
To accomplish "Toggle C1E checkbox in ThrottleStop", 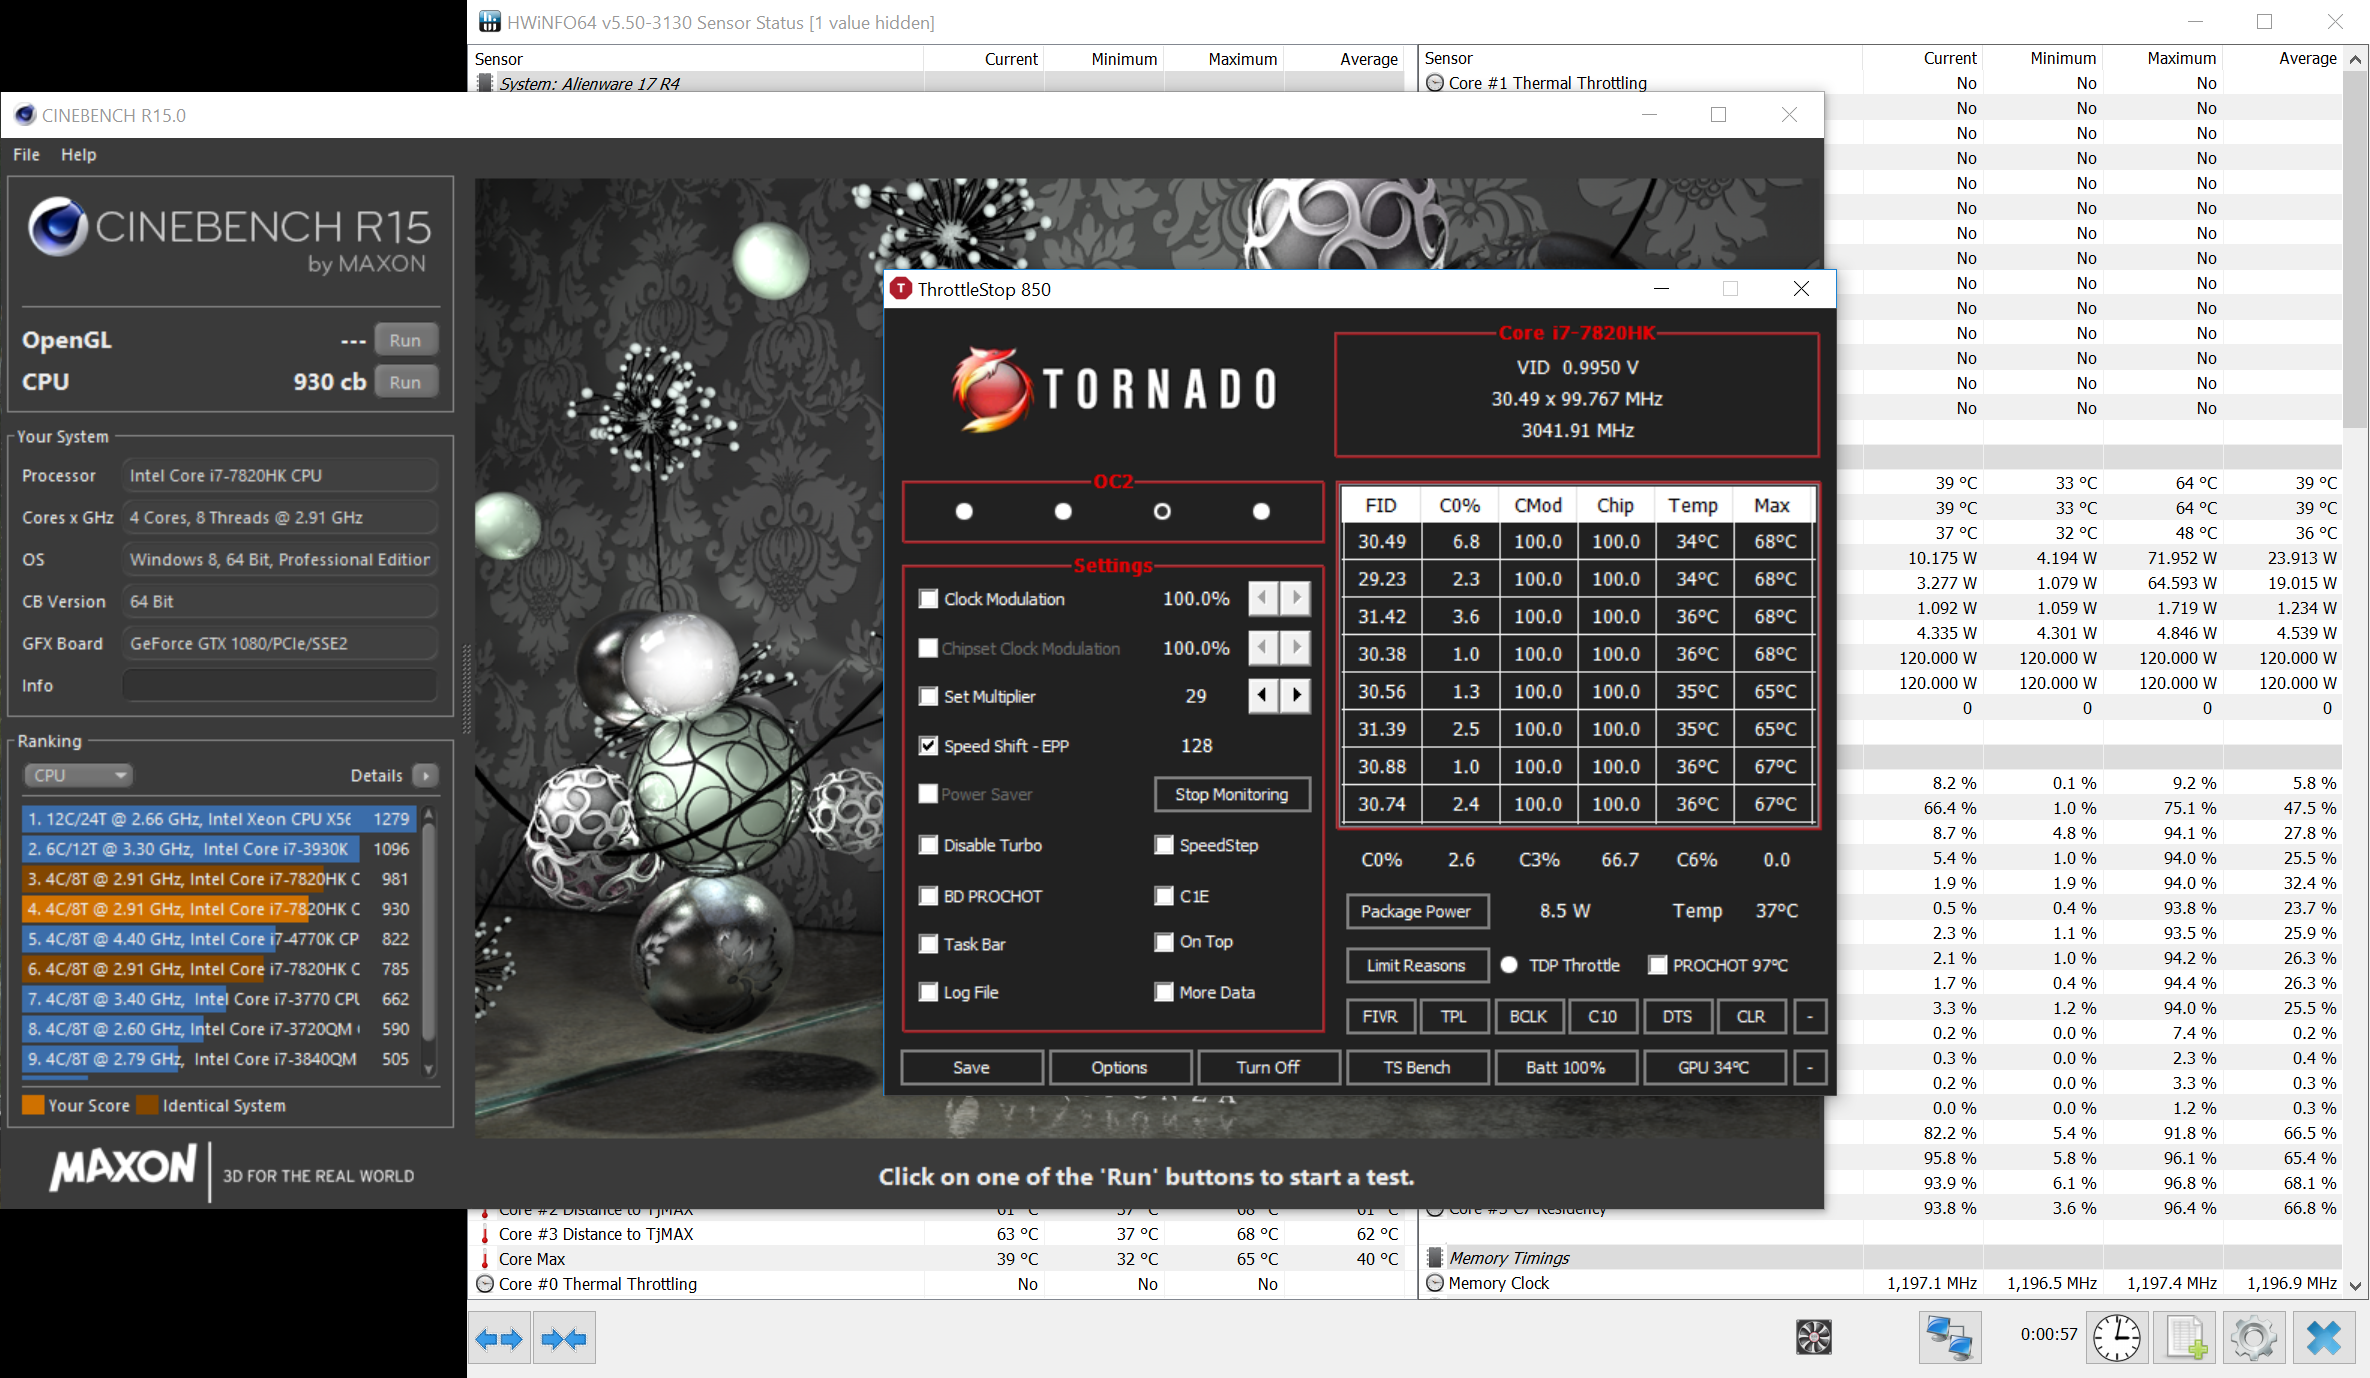I will 1163,896.
